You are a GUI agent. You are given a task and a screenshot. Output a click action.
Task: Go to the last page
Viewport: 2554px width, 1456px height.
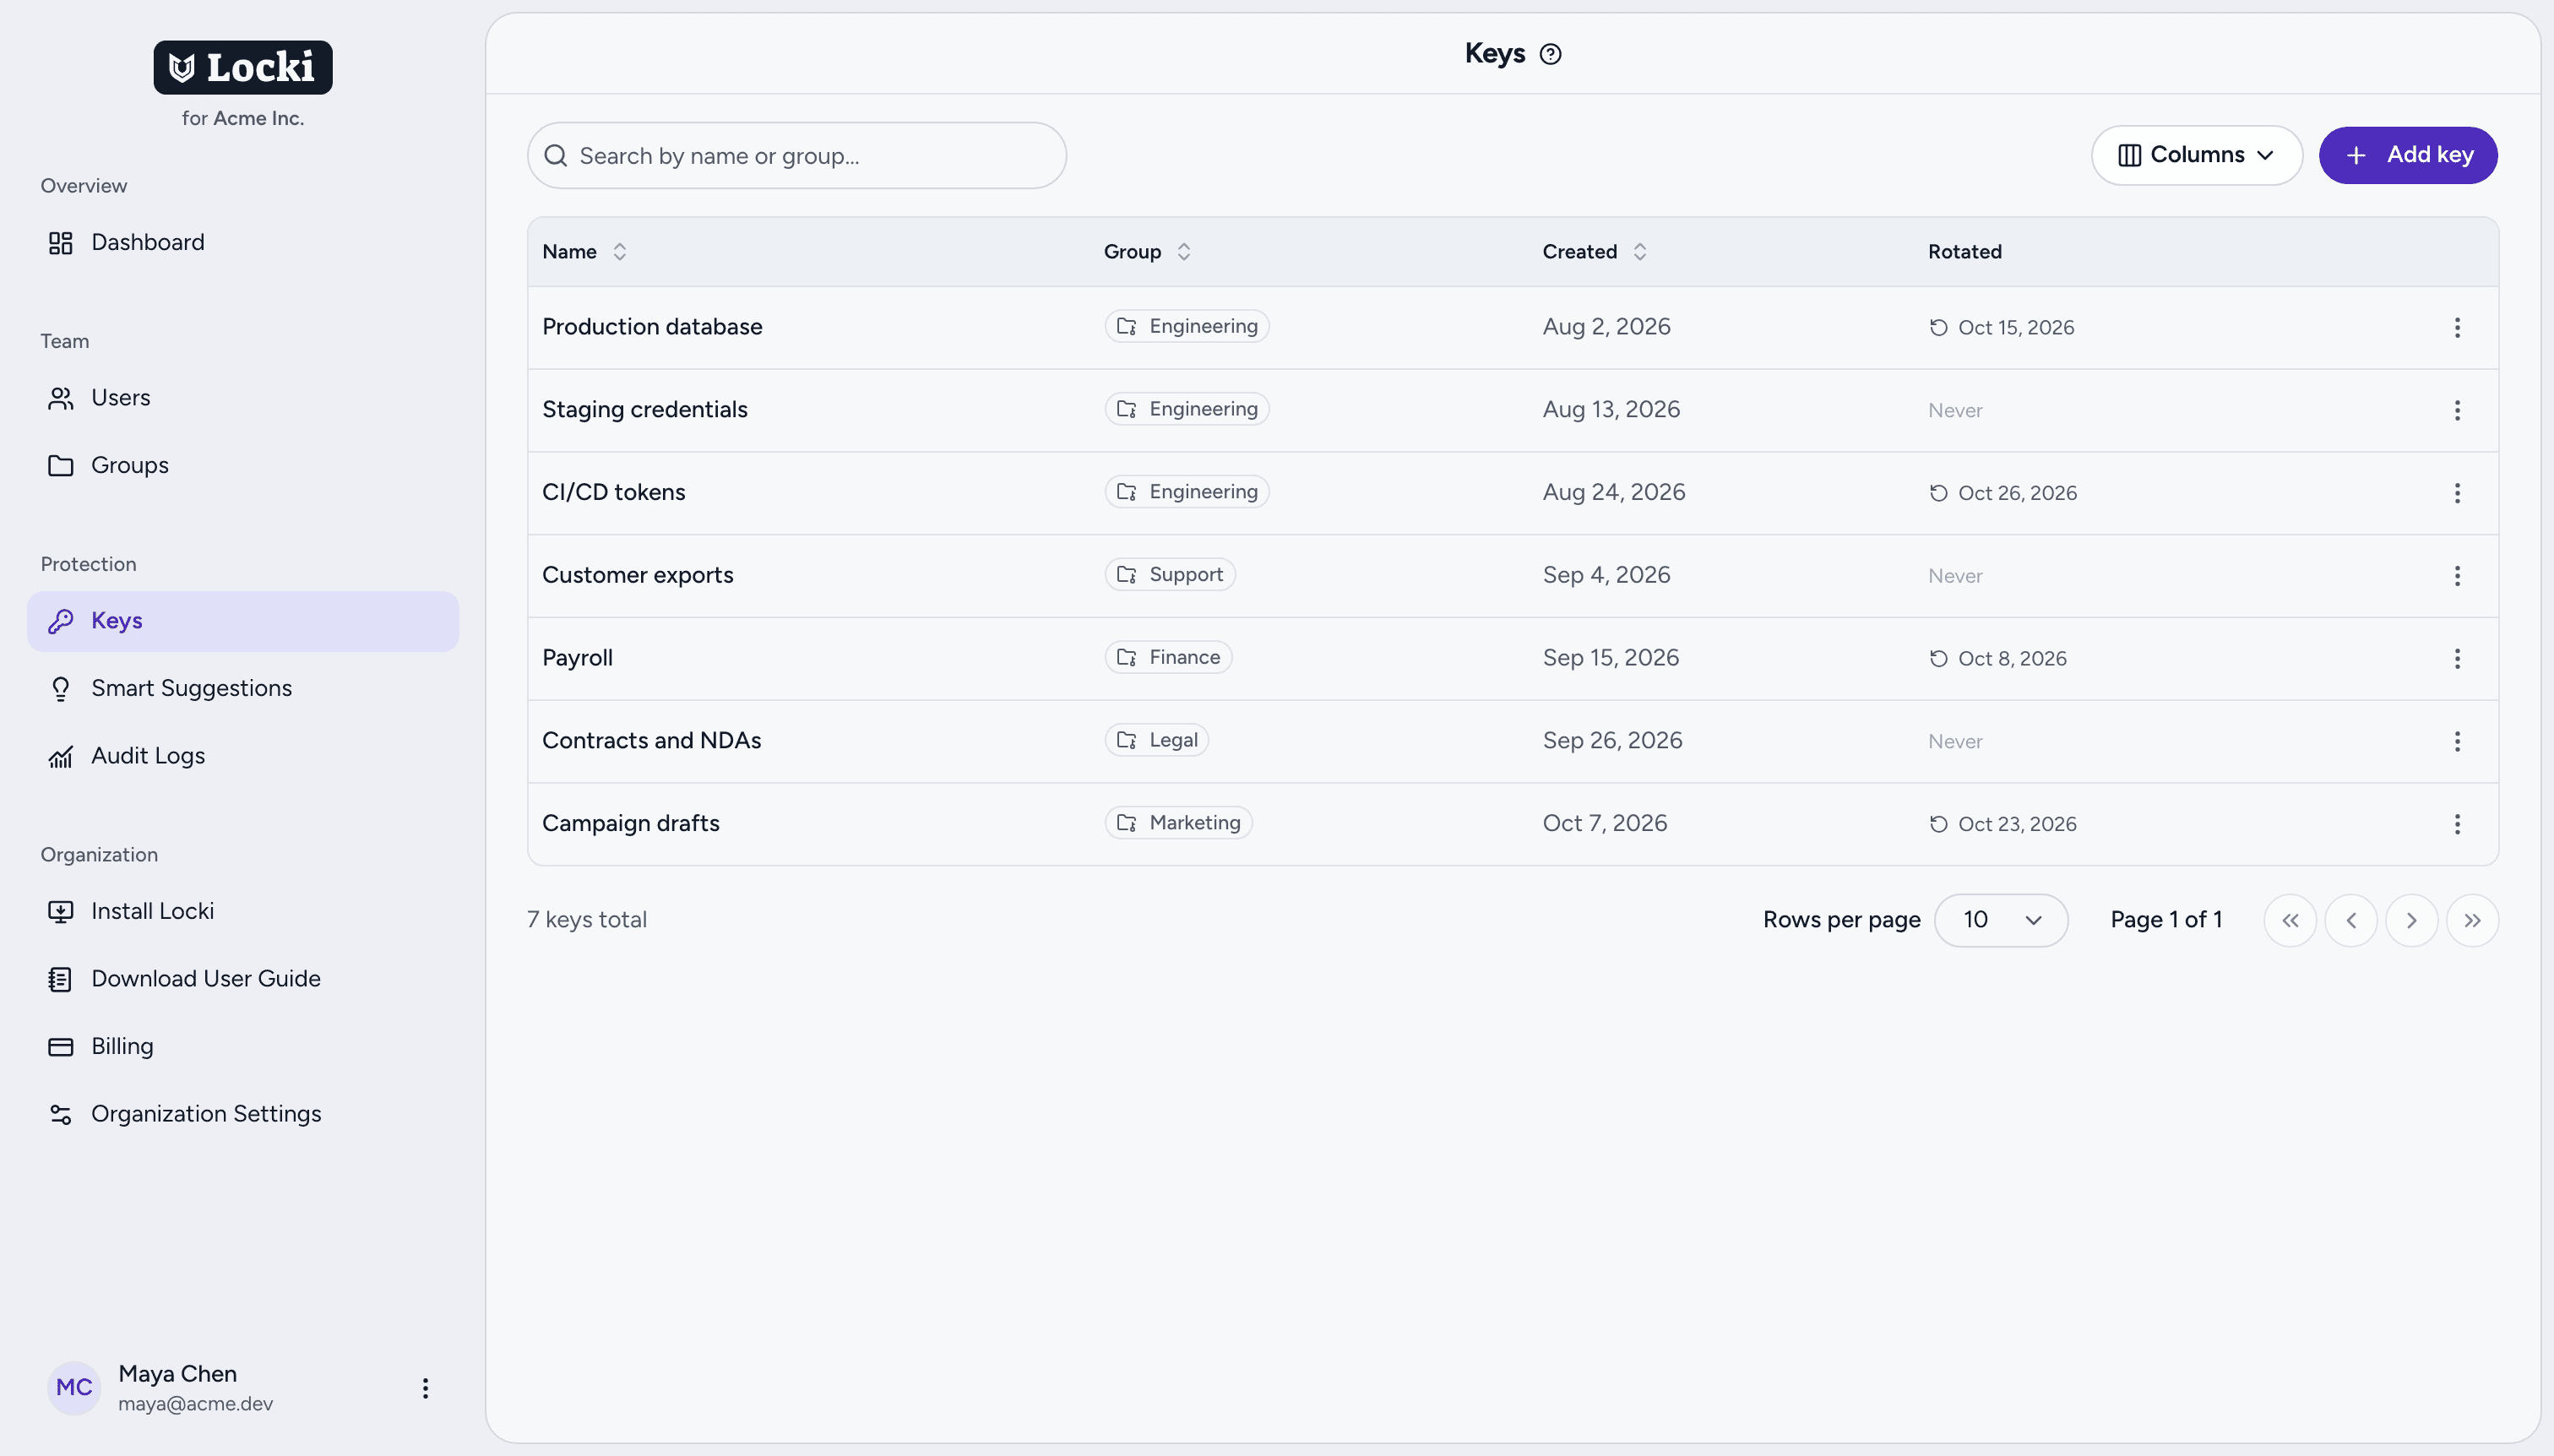point(2472,920)
